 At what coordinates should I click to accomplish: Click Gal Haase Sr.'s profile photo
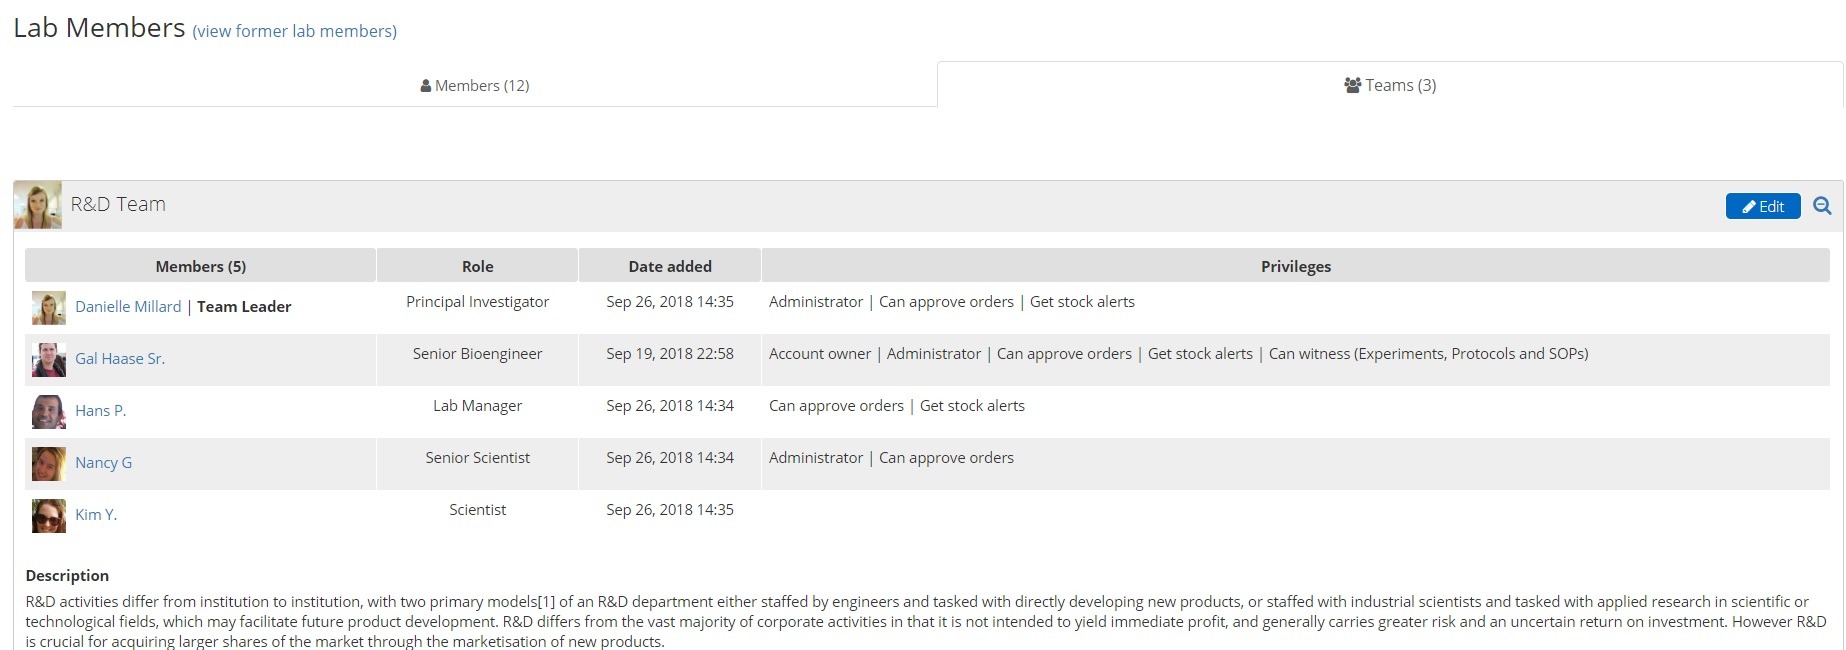(x=47, y=359)
